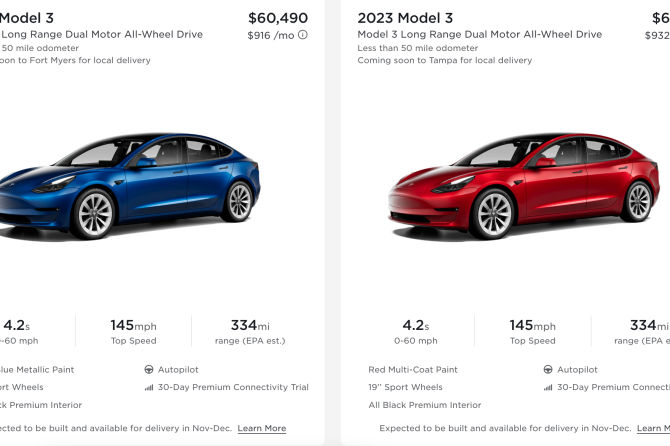Click the $60,490 price
The height and width of the screenshot is (446, 670).
277,18
